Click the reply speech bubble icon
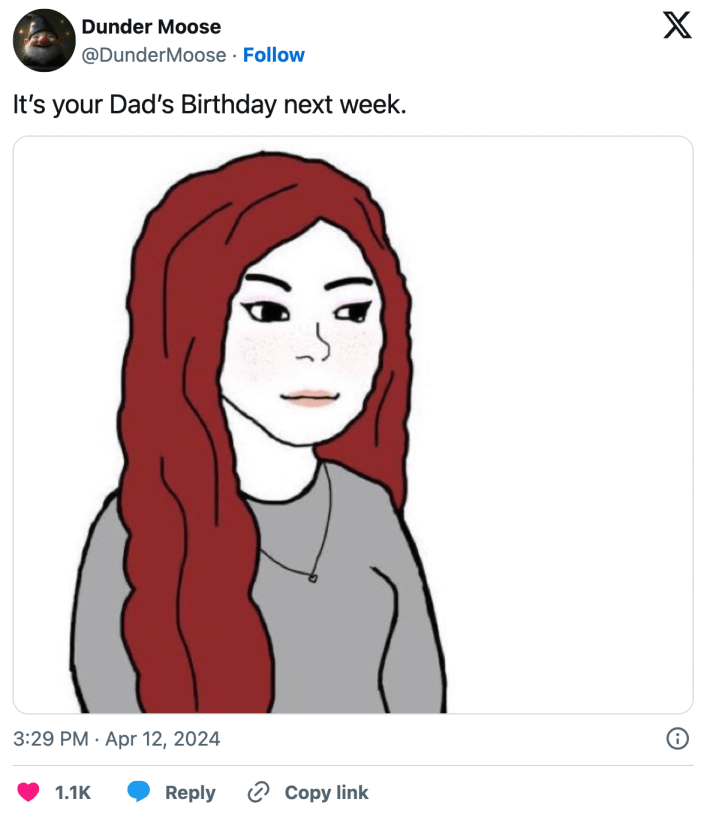The width and height of the screenshot is (710, 814). pos(139,792)
